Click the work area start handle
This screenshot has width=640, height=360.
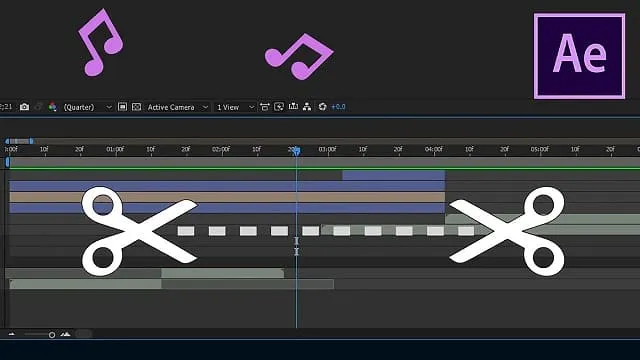(x=7, y=162)
